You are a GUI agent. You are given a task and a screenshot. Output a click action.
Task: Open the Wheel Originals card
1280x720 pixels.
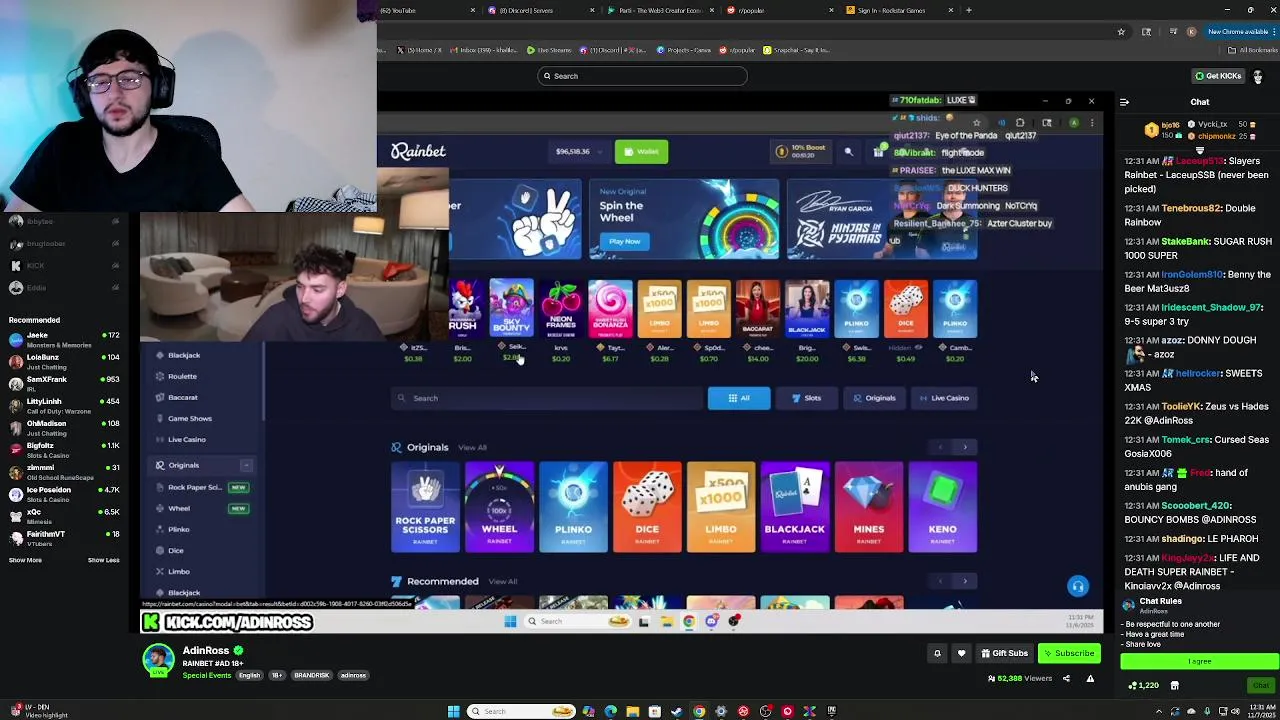pos(499,507)
